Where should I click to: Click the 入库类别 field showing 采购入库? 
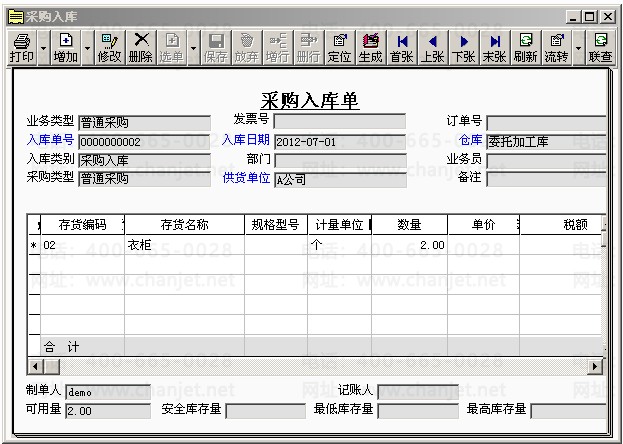[x=145, y=160]
